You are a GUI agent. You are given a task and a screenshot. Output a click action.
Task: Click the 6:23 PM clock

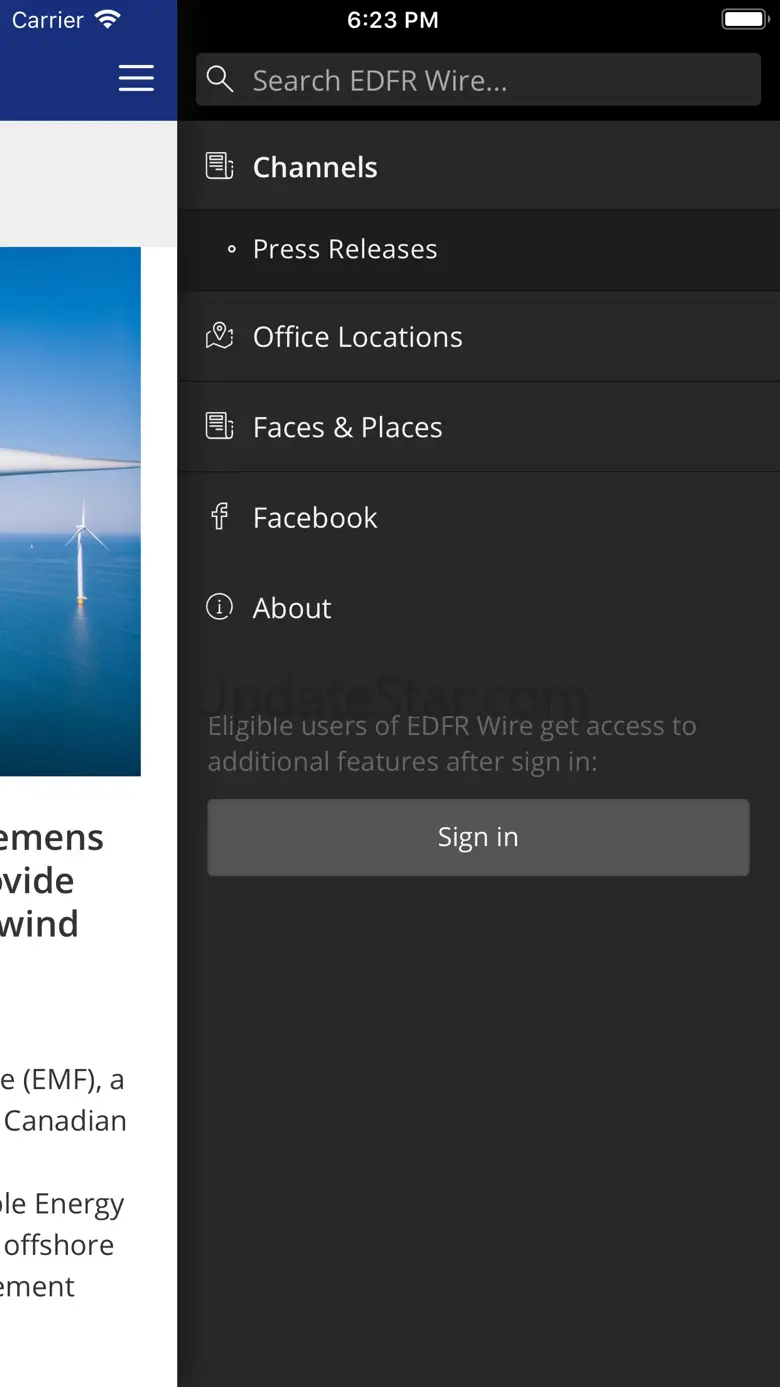(x=392, y=20)
